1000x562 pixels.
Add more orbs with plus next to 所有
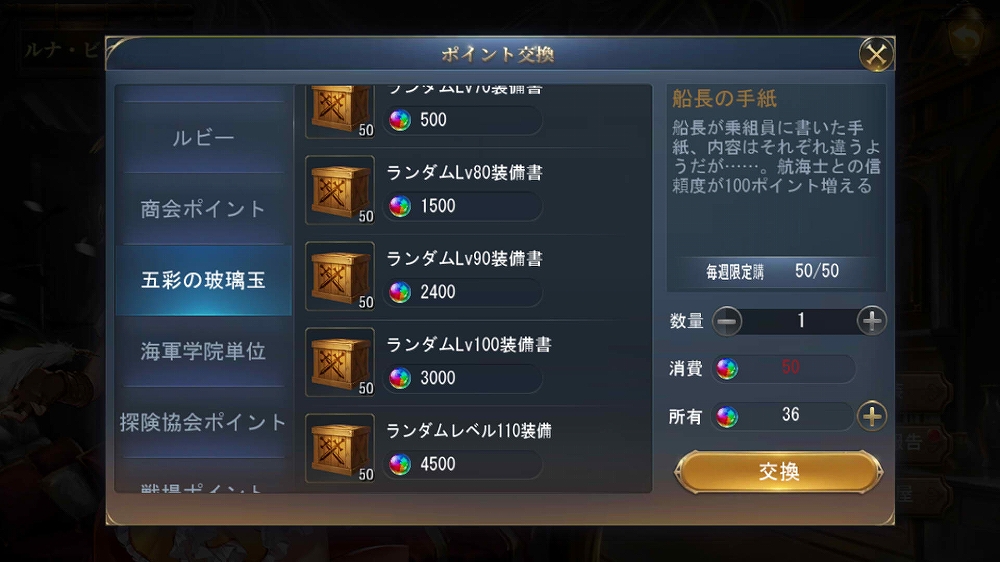coord(872,416)
